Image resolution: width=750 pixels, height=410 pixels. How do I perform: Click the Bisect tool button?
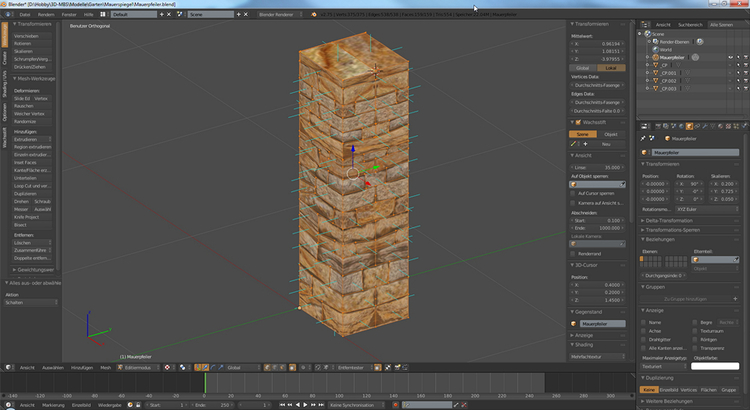[x=32, y=225]
